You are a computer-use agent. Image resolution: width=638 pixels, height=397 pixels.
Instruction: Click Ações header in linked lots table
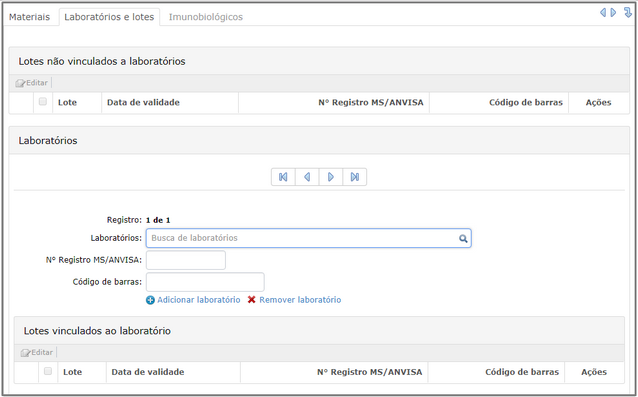point(594,372)
